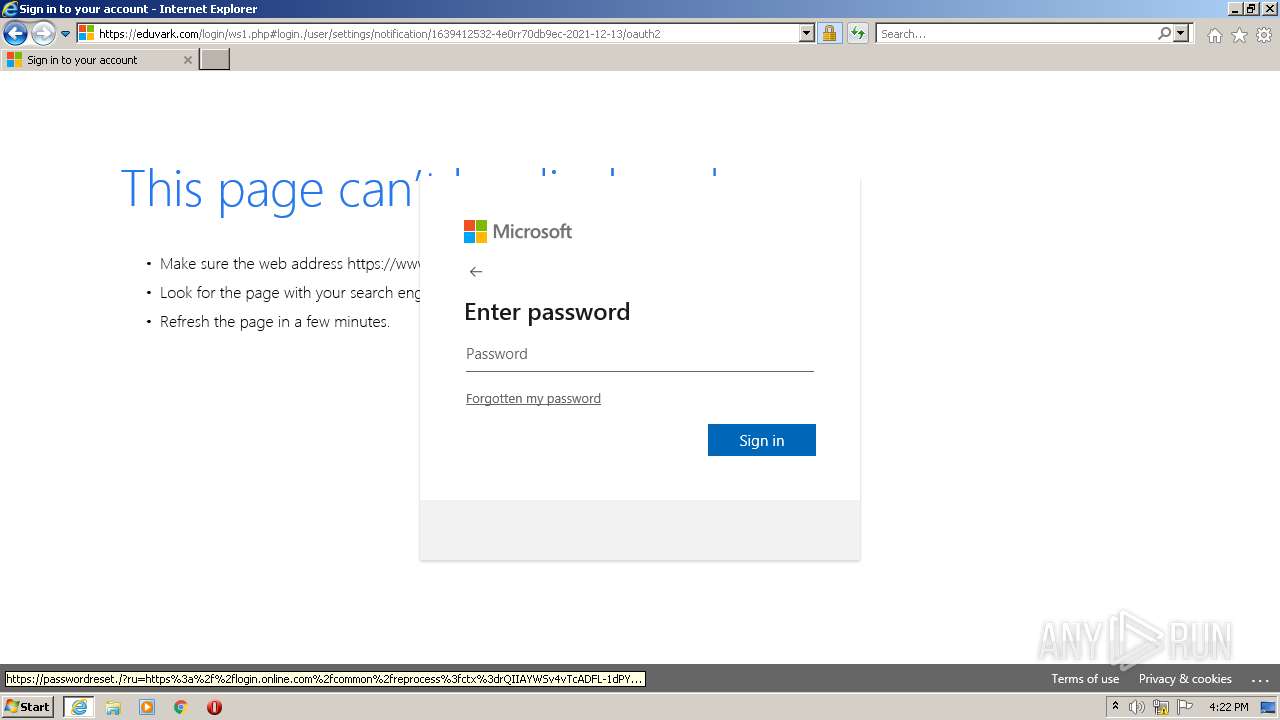Image resolution: width=1280 pixels, height=720 pixels.
Task: Show hidden system tray icons
Action: [x=1115, y=707]
